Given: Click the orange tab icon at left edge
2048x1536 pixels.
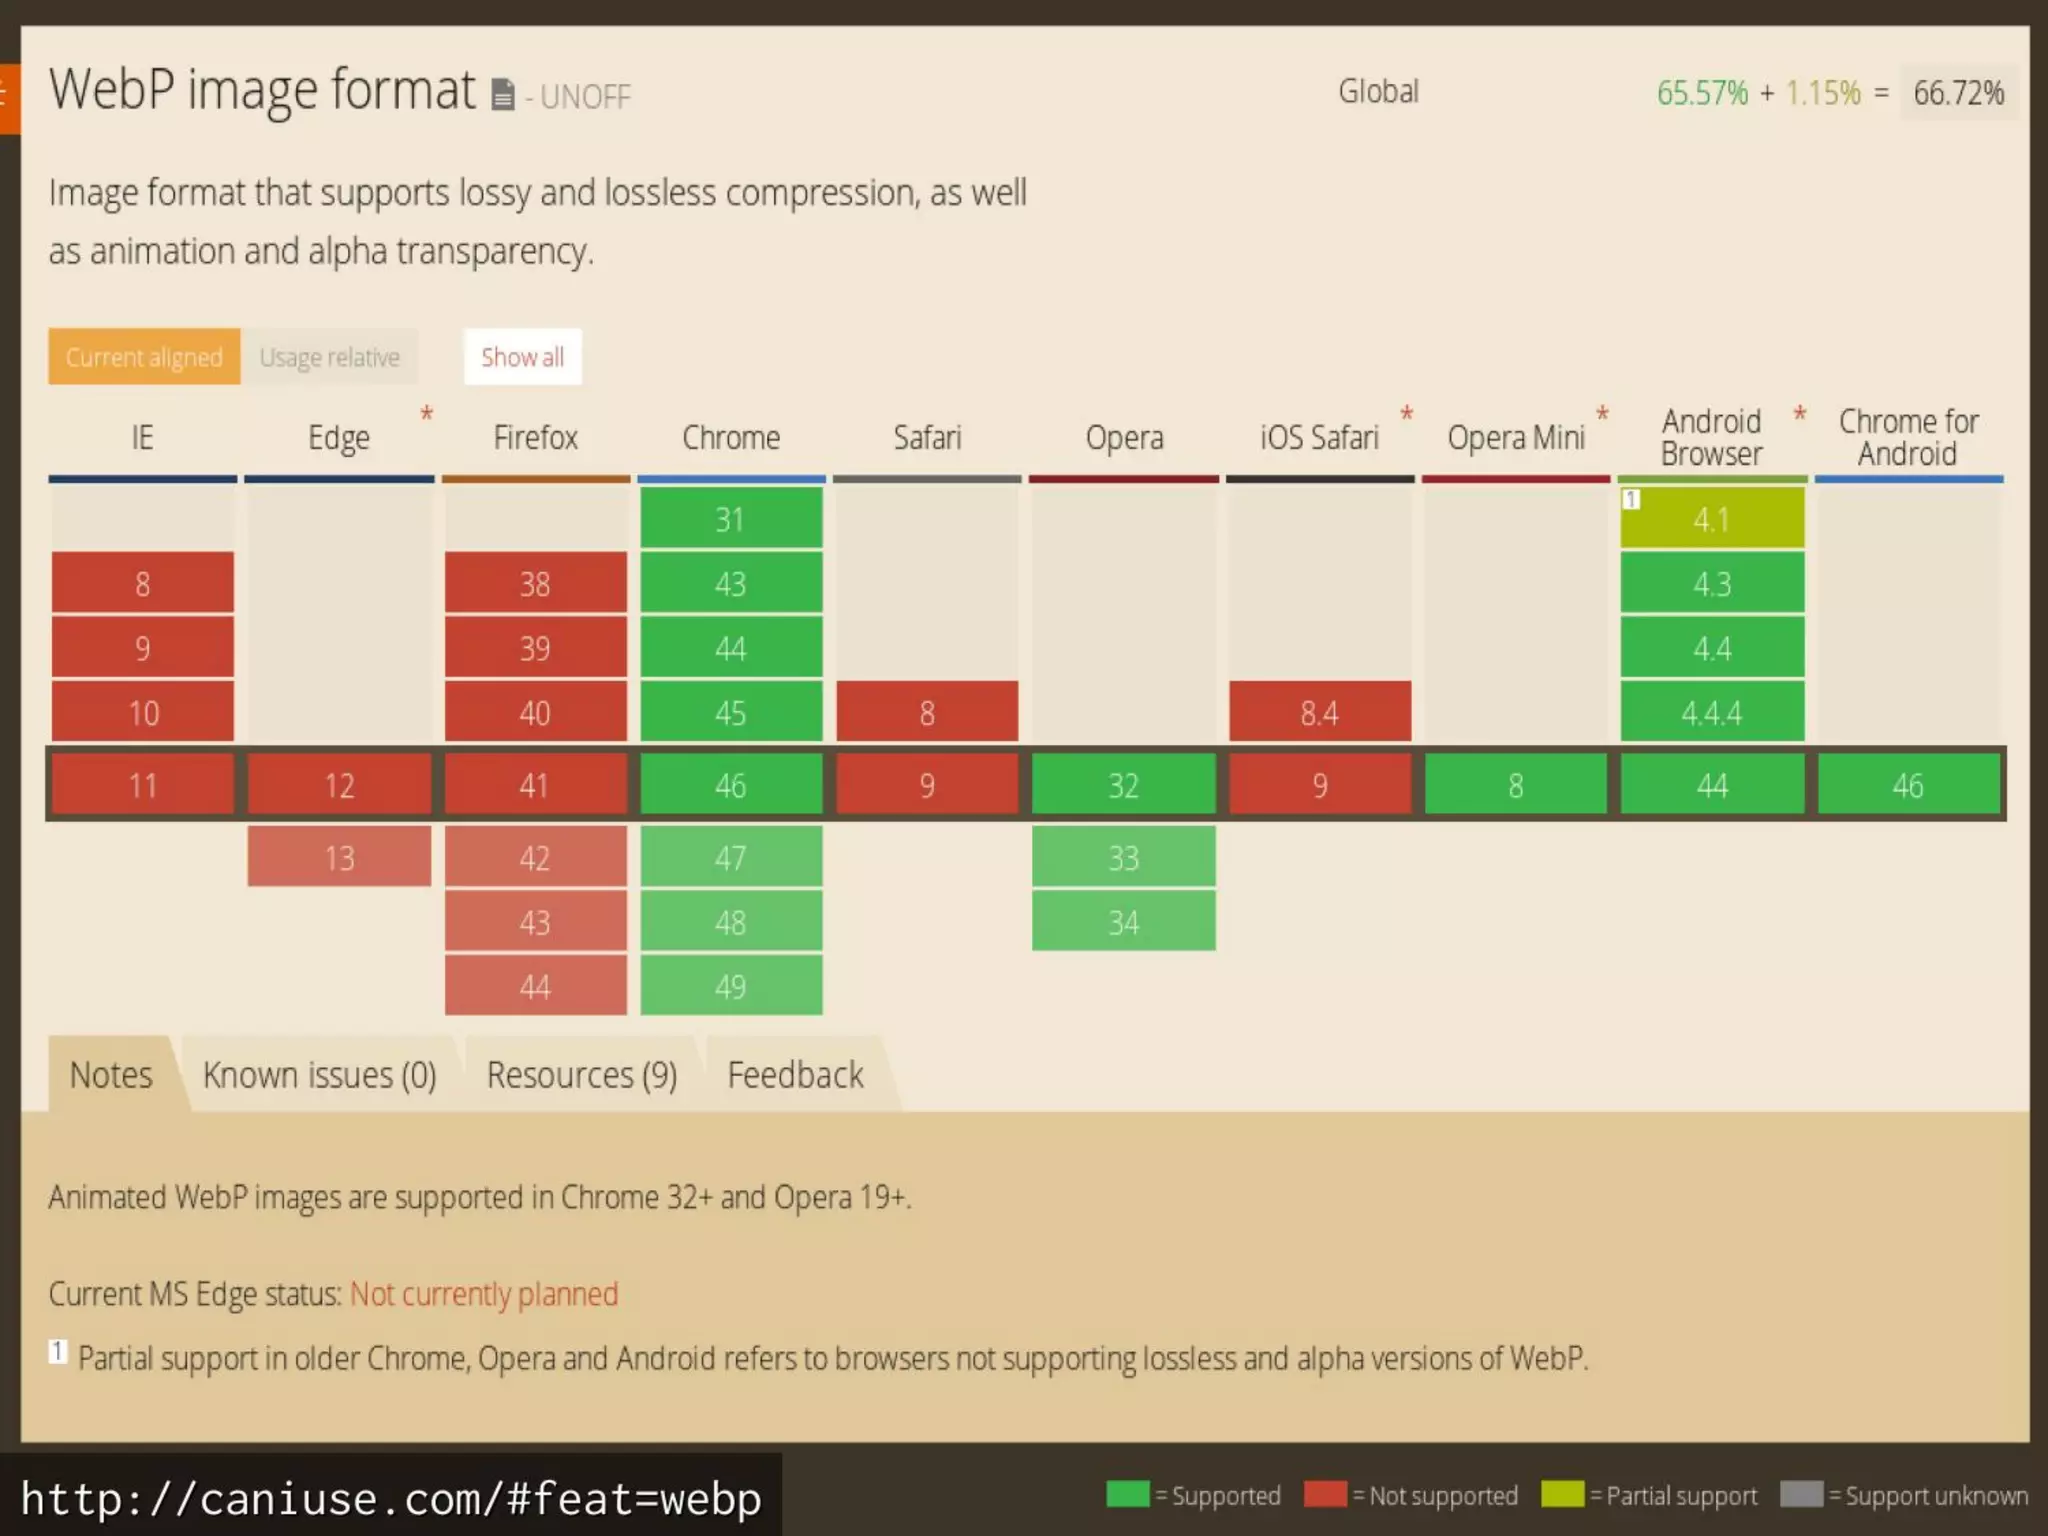Looking at the screenshot, I should 8,97.
